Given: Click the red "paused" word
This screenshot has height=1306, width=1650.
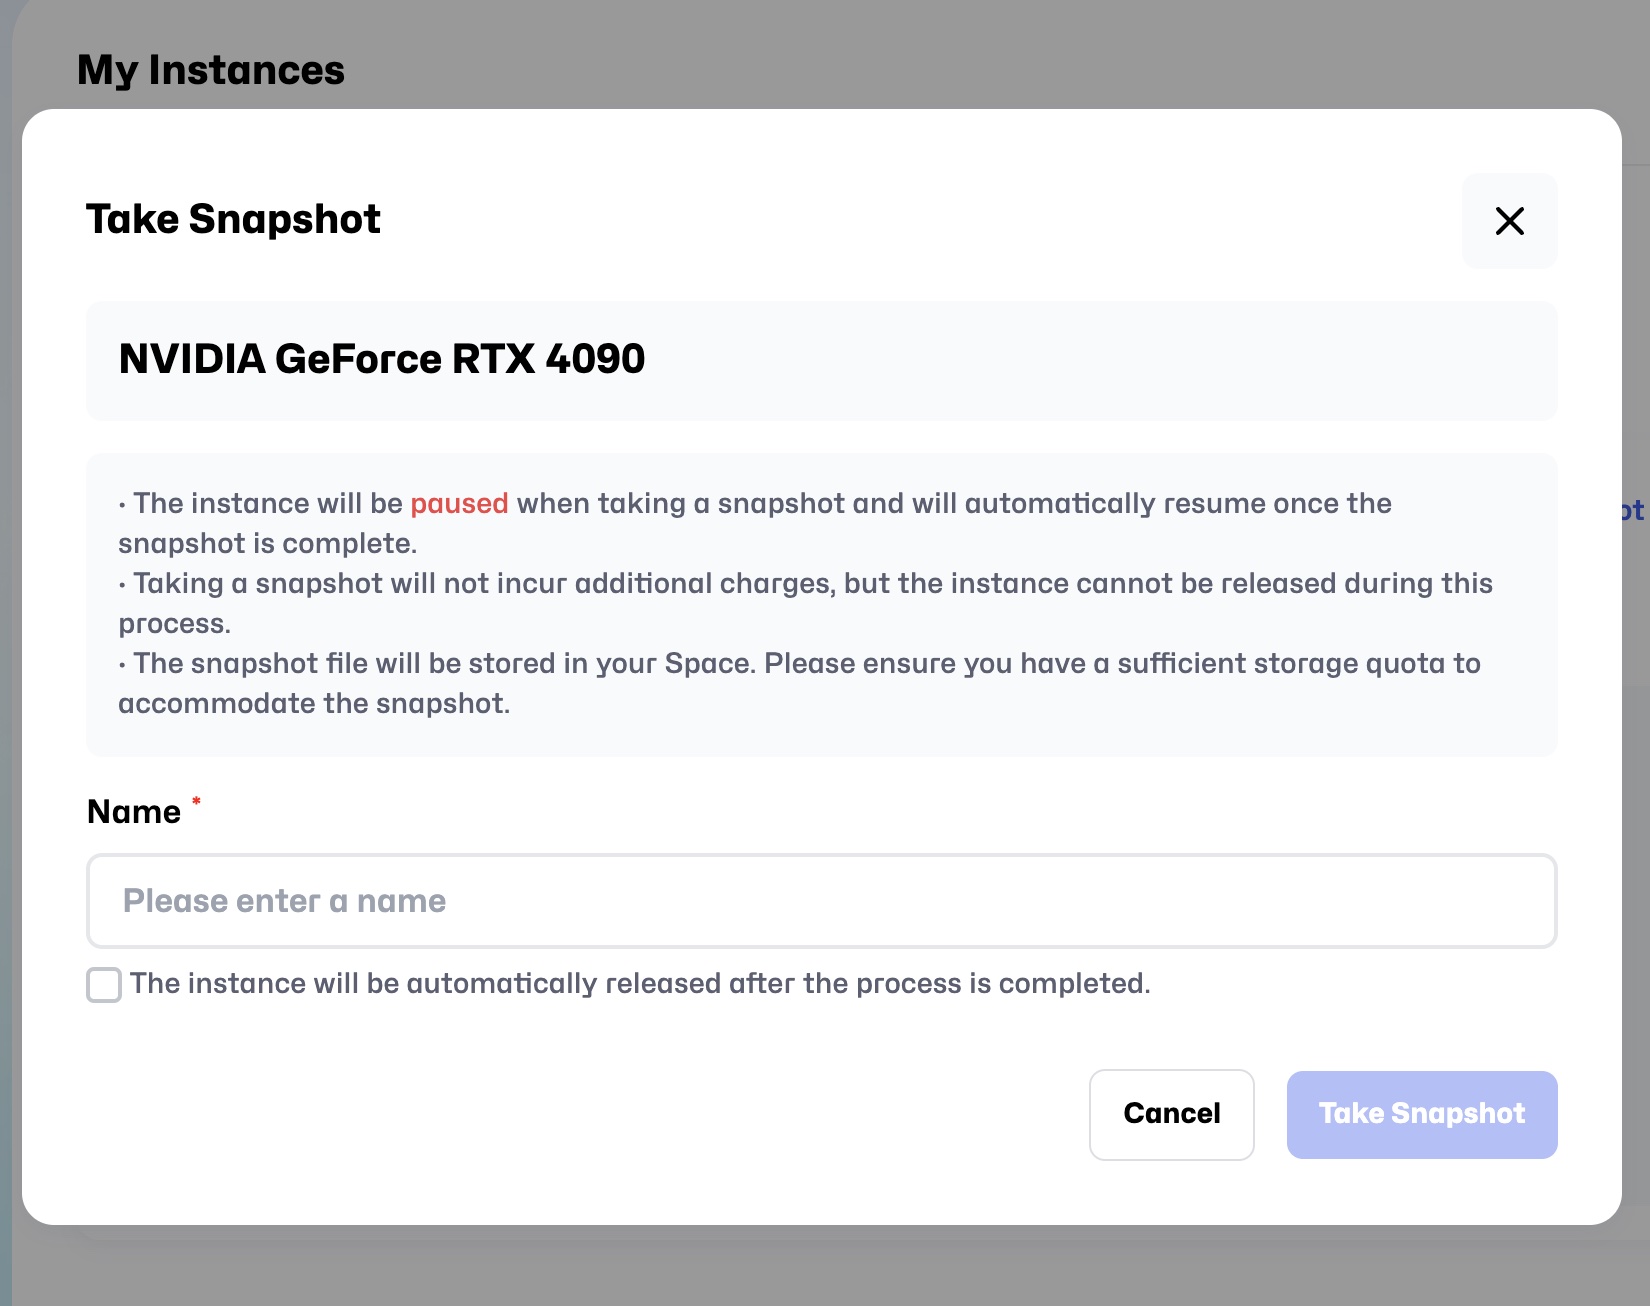Looking at the screenshot, I should click(x=459, y=503).
